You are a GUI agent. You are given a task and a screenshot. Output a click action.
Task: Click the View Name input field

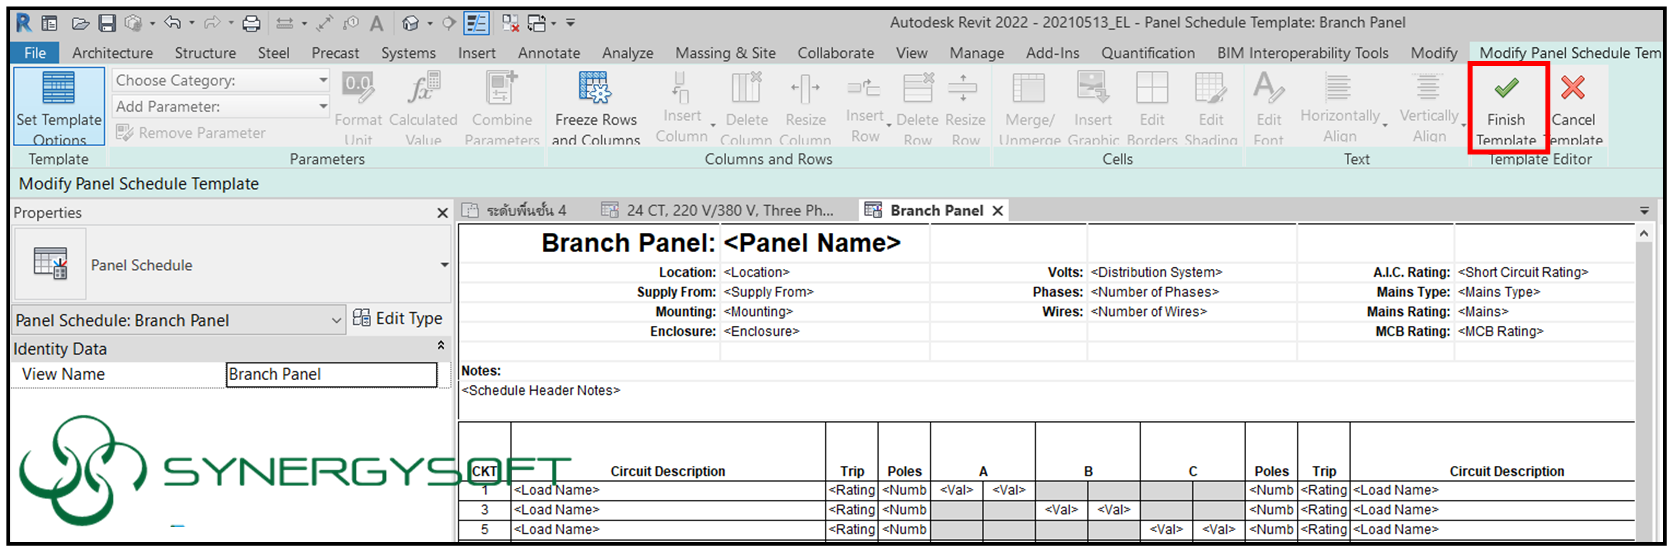pos(331,374)
